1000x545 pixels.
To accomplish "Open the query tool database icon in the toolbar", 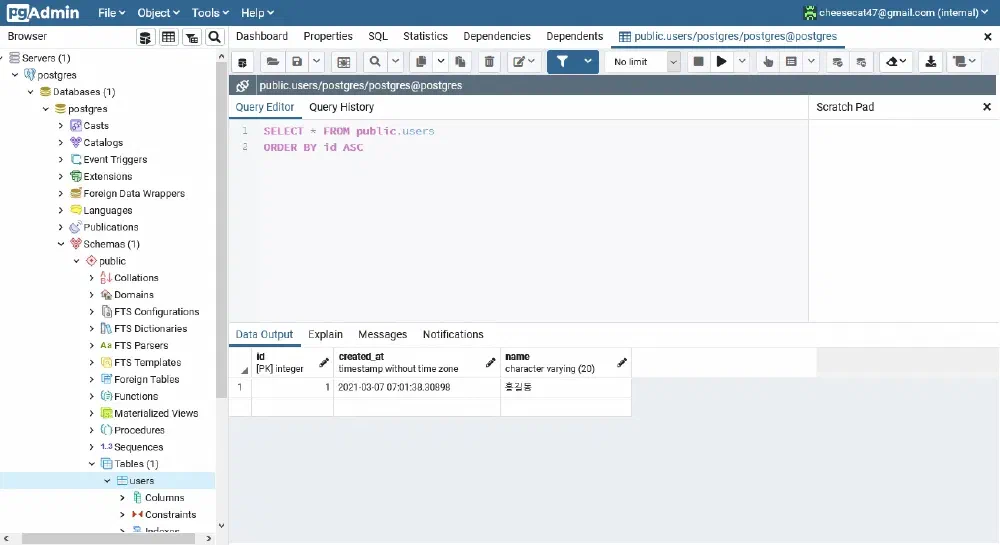I will tap(242, 62).
